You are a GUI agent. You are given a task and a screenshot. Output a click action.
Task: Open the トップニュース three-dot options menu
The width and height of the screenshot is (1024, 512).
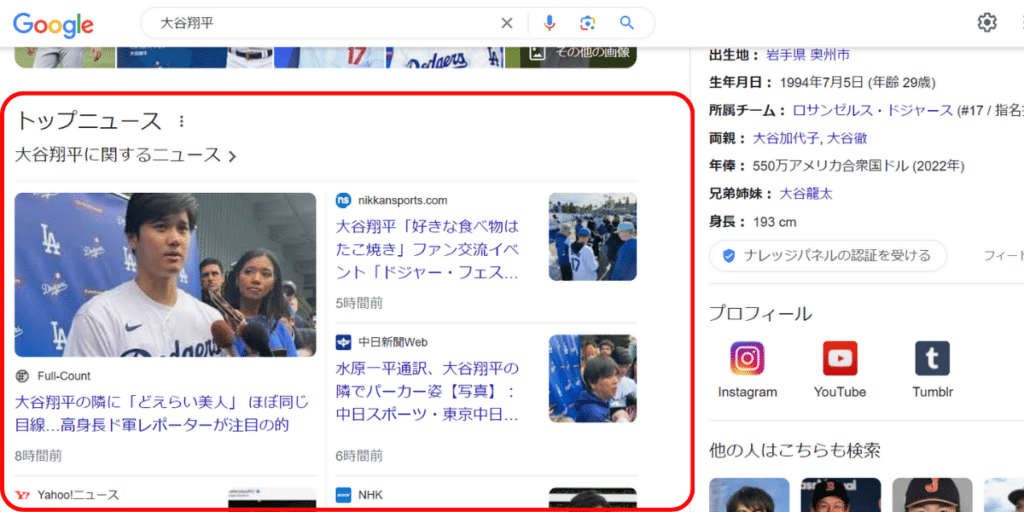[x=182, y=121]
